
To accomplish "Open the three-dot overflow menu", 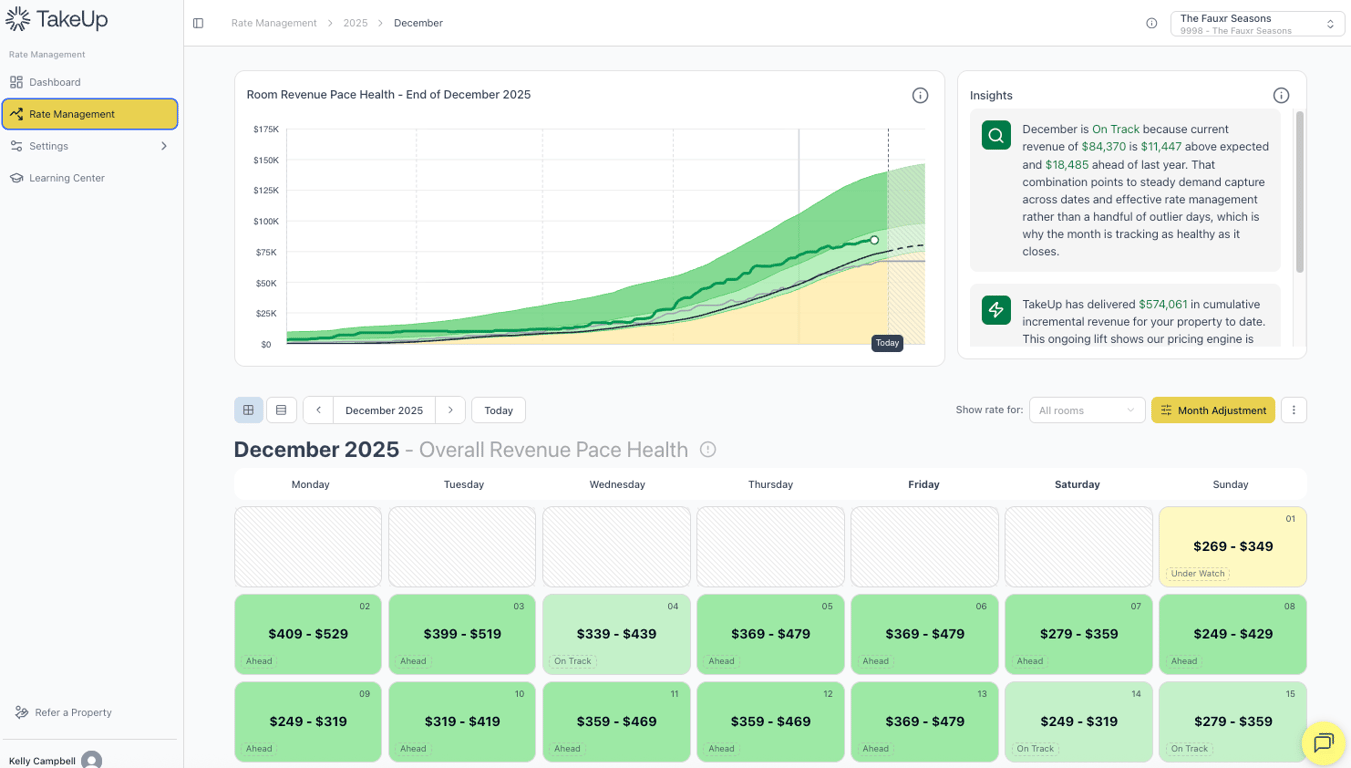I will click(x=1293, y=410).
